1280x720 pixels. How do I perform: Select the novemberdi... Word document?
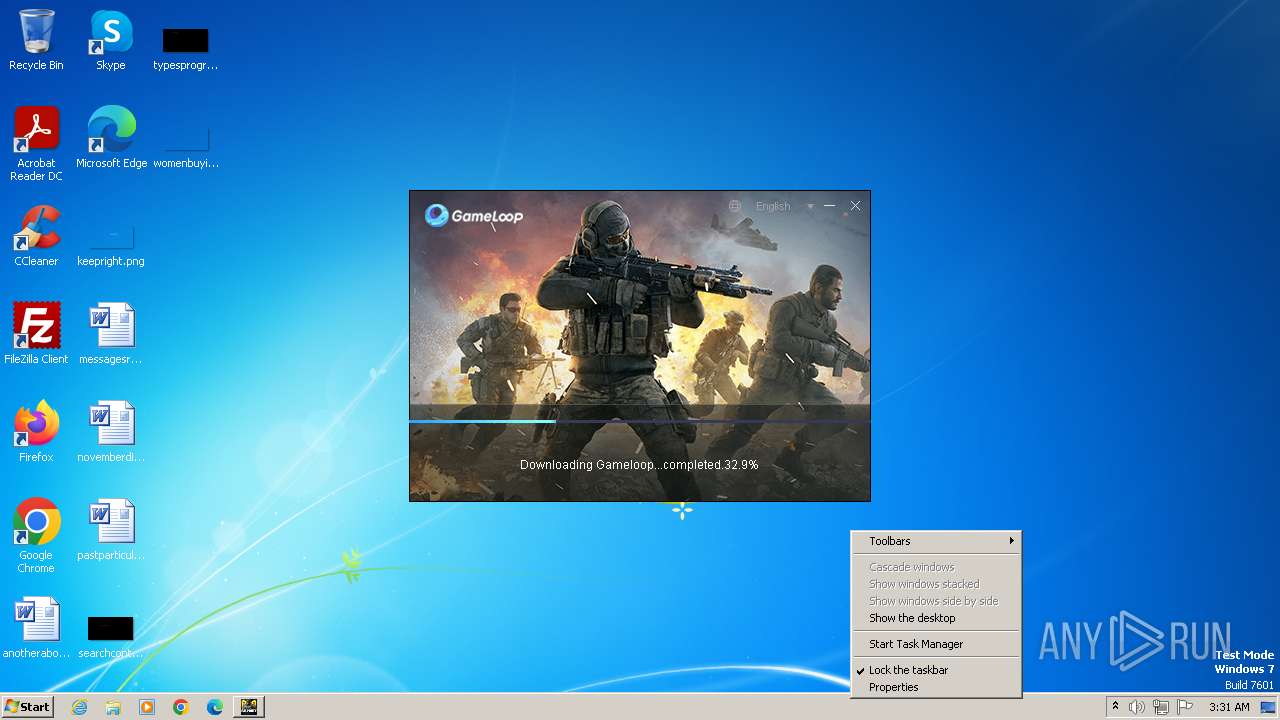111,431
